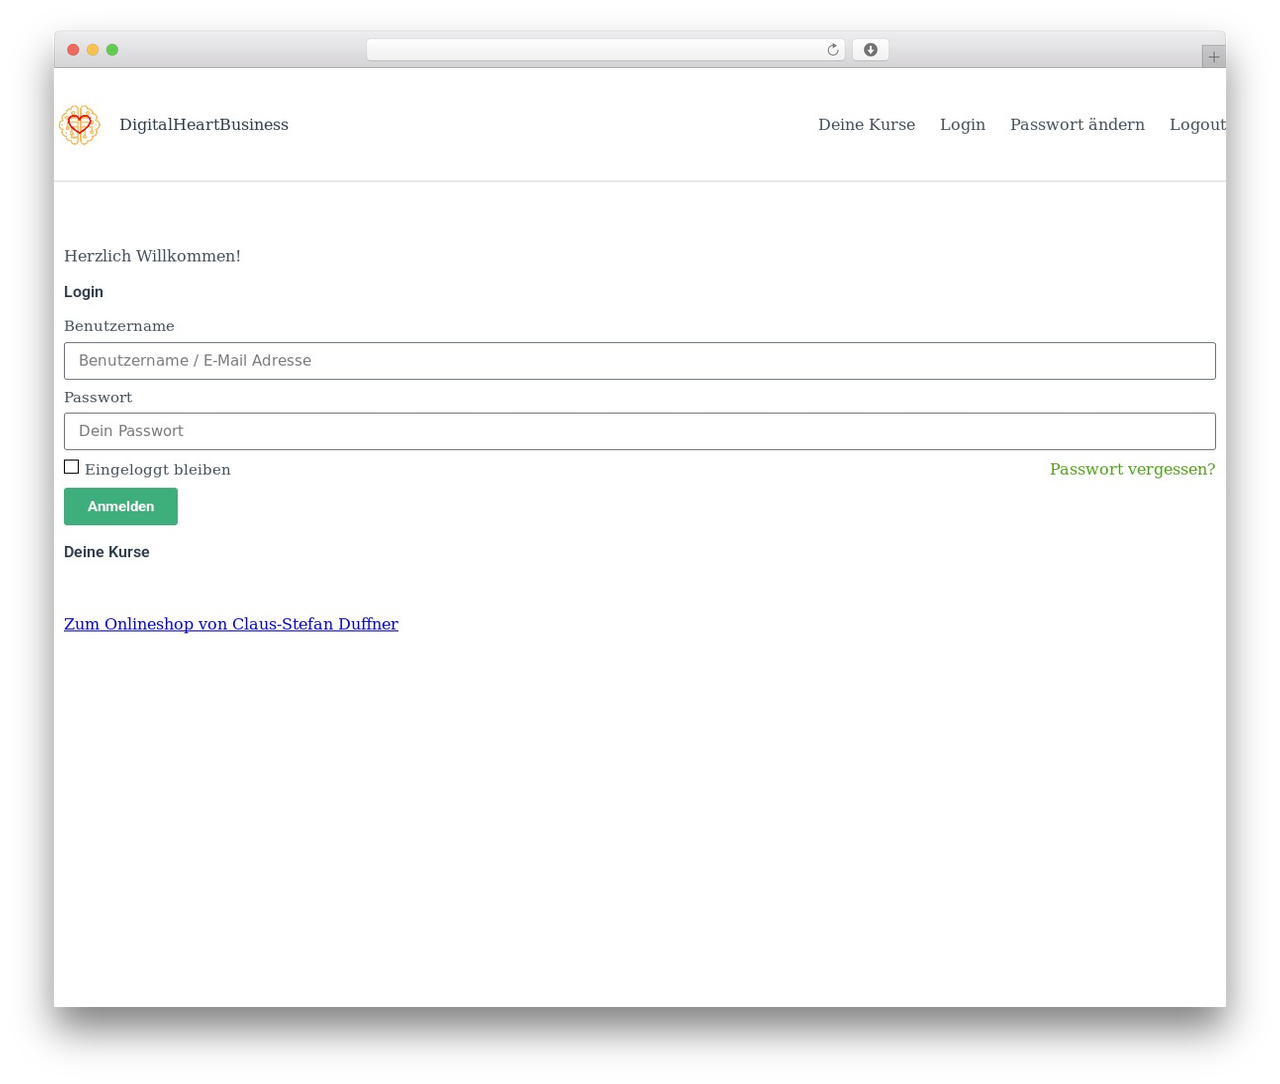Reload the page with the refresh icon
The image size is (1280, 1084).
click(x=833, y=50)
